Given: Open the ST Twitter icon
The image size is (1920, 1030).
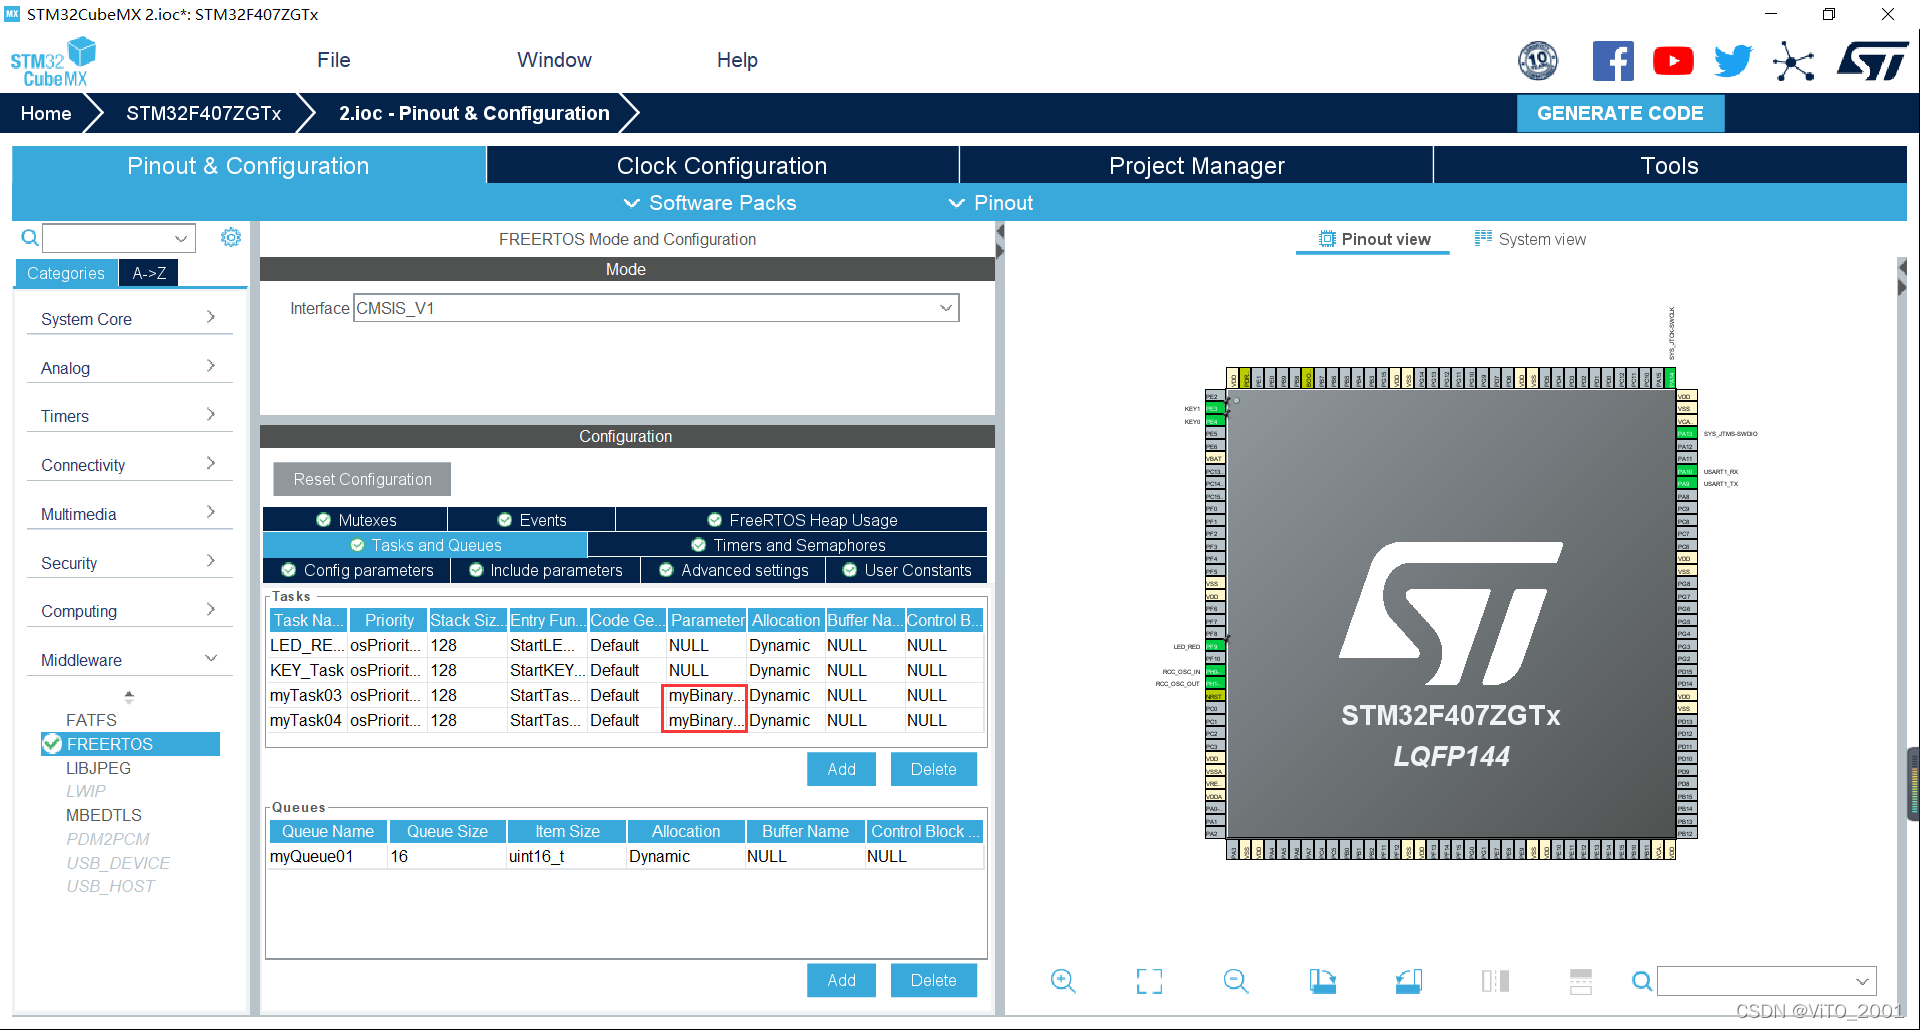Looking at the screenshot, I should click(x=1733, y=61).
